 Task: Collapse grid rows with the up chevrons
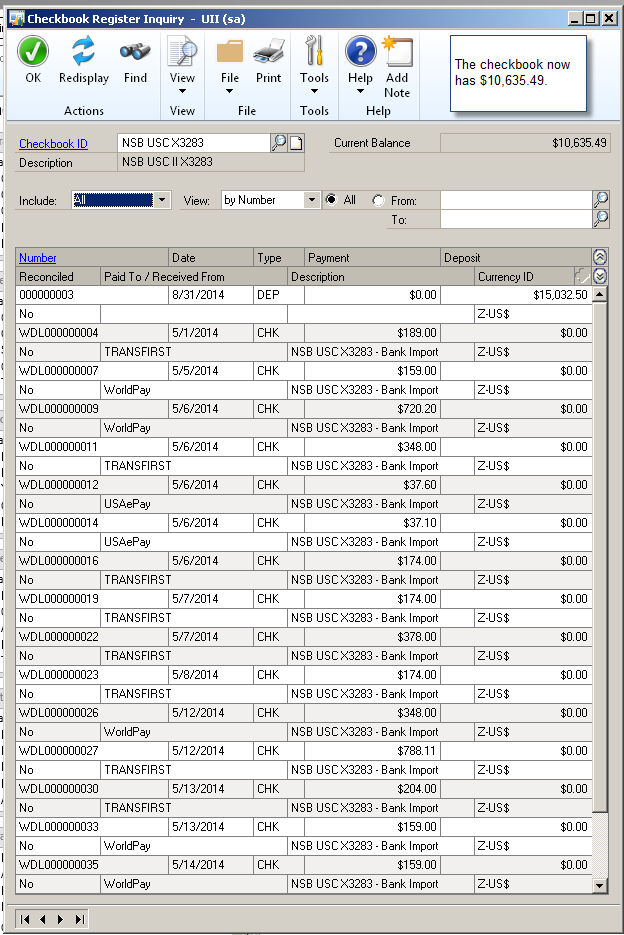click(x=600, y=257)
